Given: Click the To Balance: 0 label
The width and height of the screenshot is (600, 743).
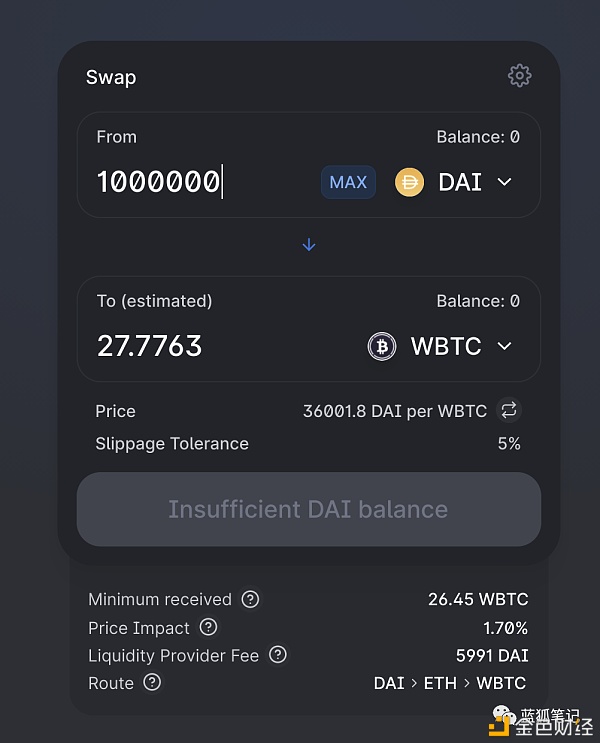Looking at the screenshot, I should (x=478, y=301).
